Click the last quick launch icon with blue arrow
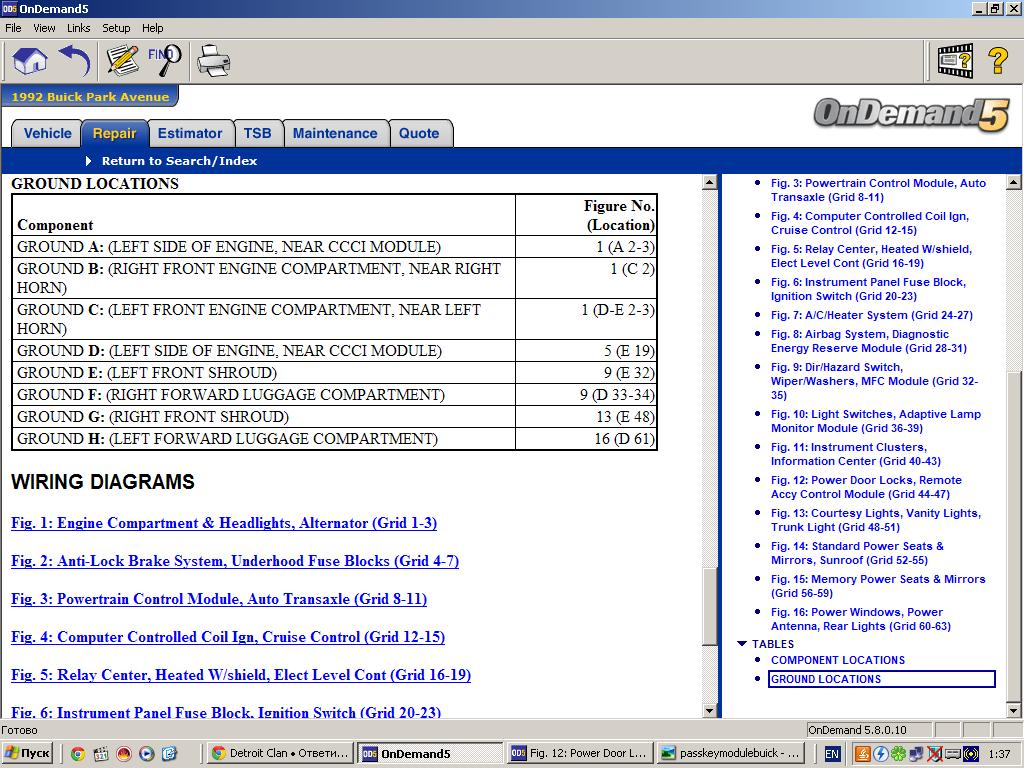Screen dimensions: 1024x768 [169, 754]
